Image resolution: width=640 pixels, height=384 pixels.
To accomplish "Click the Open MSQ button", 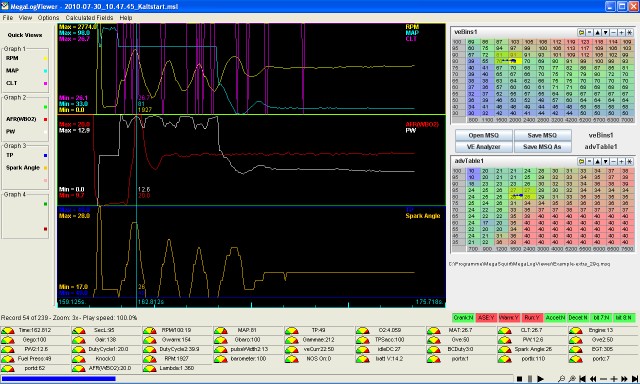I will pyautogui.click(x=484, y=135).
